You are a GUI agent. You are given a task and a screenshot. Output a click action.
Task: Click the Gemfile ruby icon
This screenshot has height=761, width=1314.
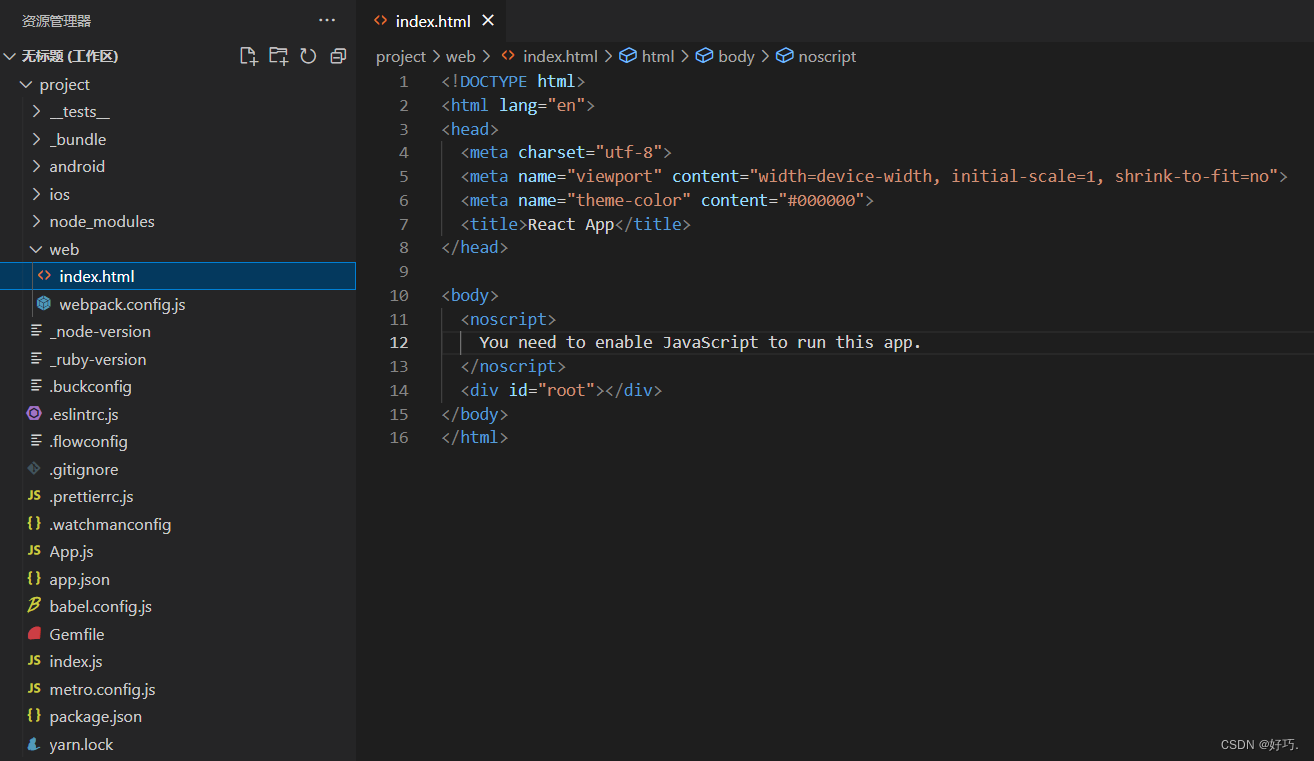34,634
